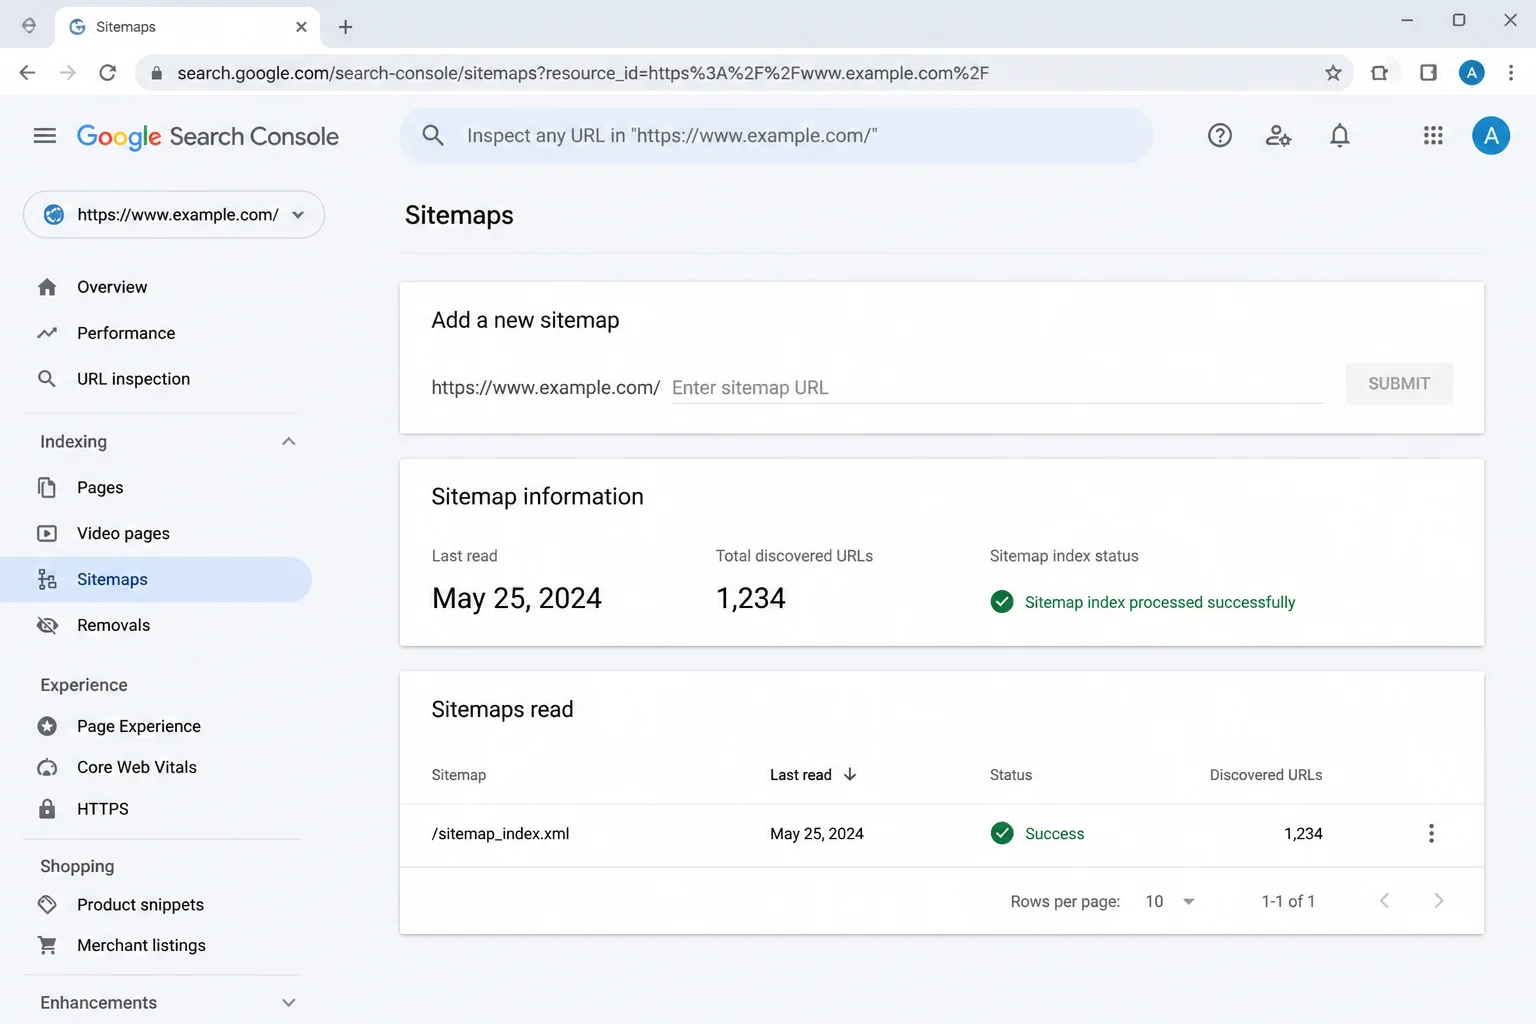Open more options for sitemap_index.xml row

(x=1431, y=834)
